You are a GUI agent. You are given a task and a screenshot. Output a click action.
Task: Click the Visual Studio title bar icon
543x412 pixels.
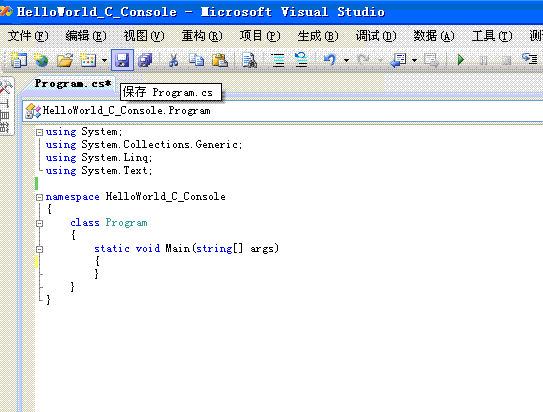click(x=6, y=11)
